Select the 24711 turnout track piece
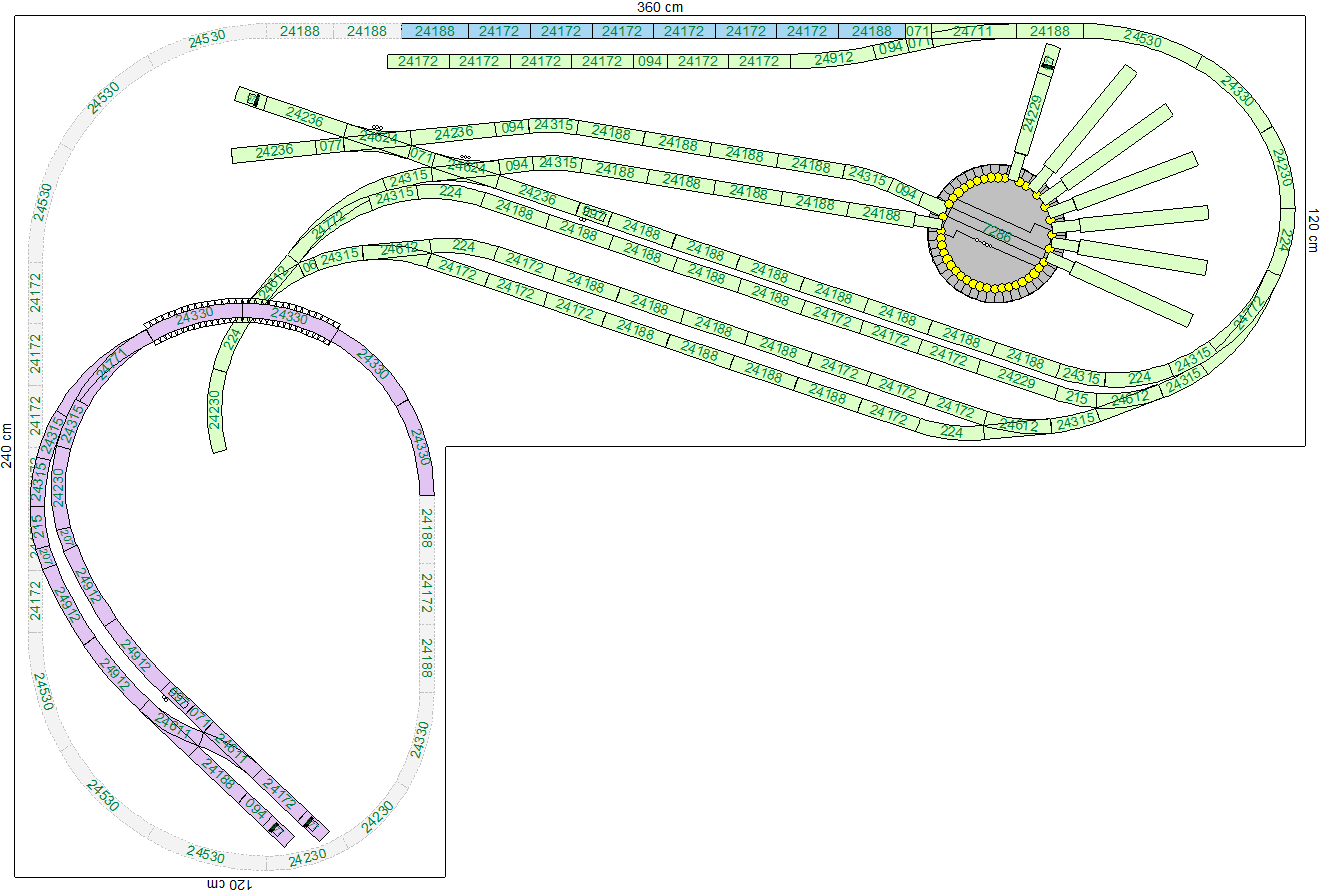Screen dimensions: 1320x892 tap(973, 32)
